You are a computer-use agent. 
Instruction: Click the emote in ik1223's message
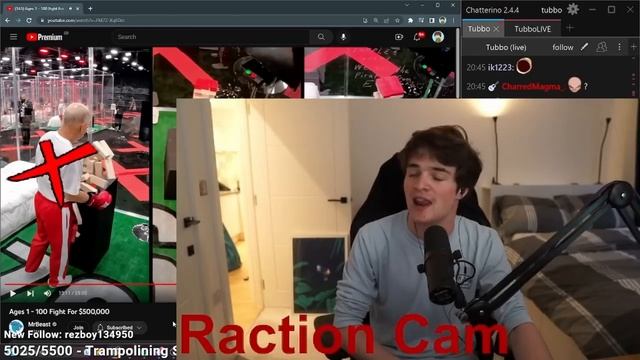point(524,66)
